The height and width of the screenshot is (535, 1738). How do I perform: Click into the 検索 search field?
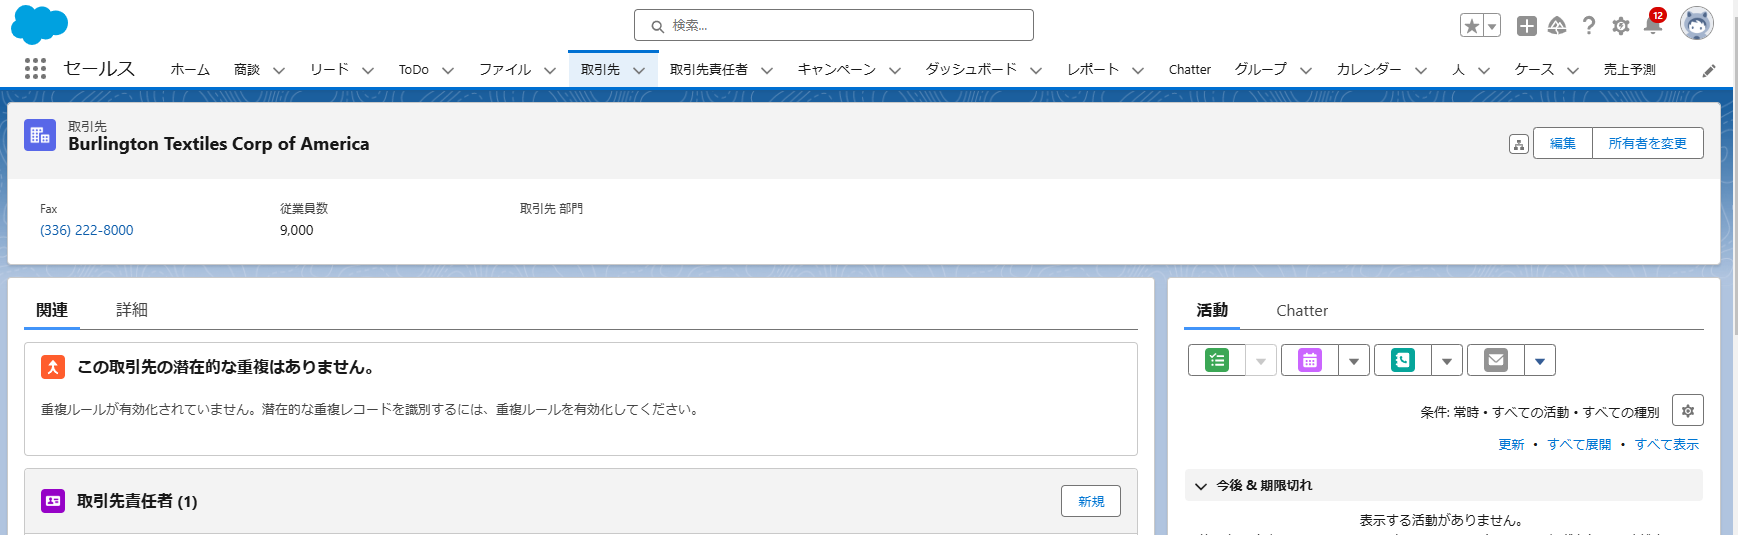click(834, 25)
